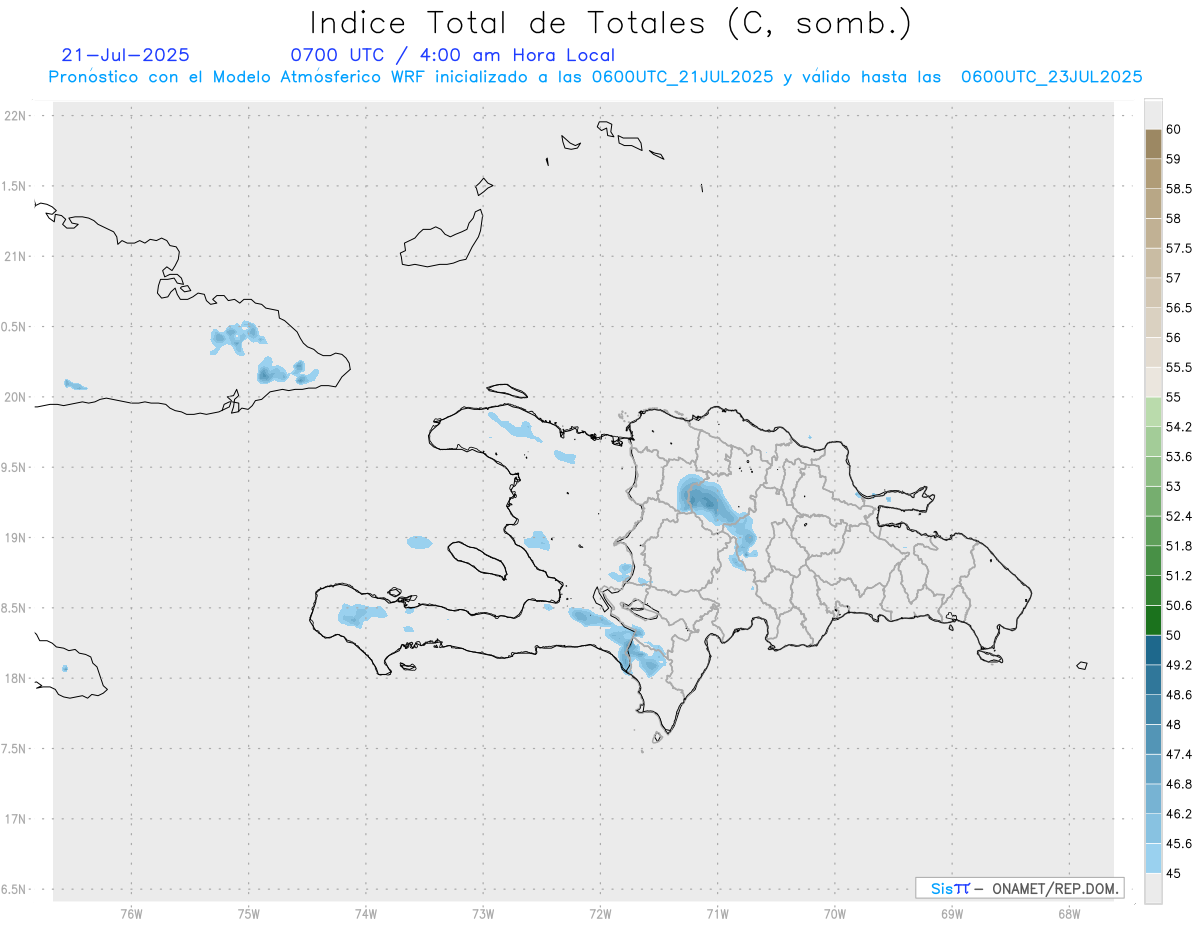Image resolution: width=1200 pixels, height=927 pixels.
Task: Click the colorbar value "57.5"
Action: pyautogui.click(x=1178, y=248)
